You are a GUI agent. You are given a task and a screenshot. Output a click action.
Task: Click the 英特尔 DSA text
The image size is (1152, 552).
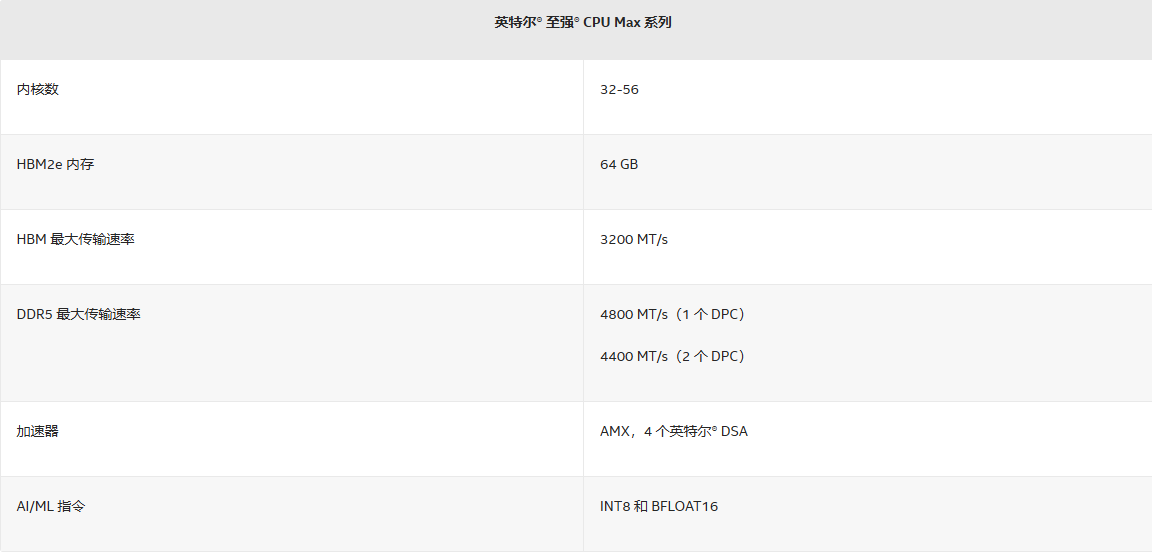point(708,431)
